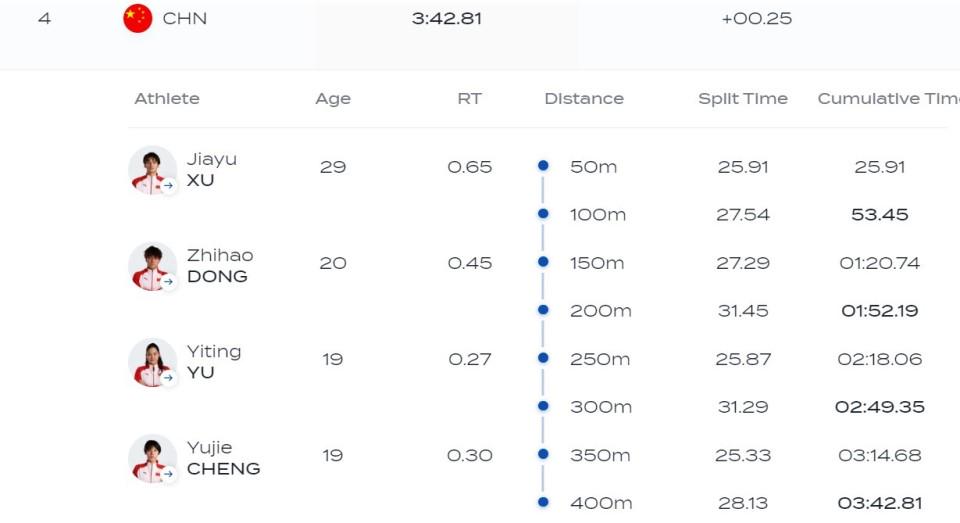This screenshot has width=960, height=523.
Task: Click the China flag icon
Action: click(138, 18)
